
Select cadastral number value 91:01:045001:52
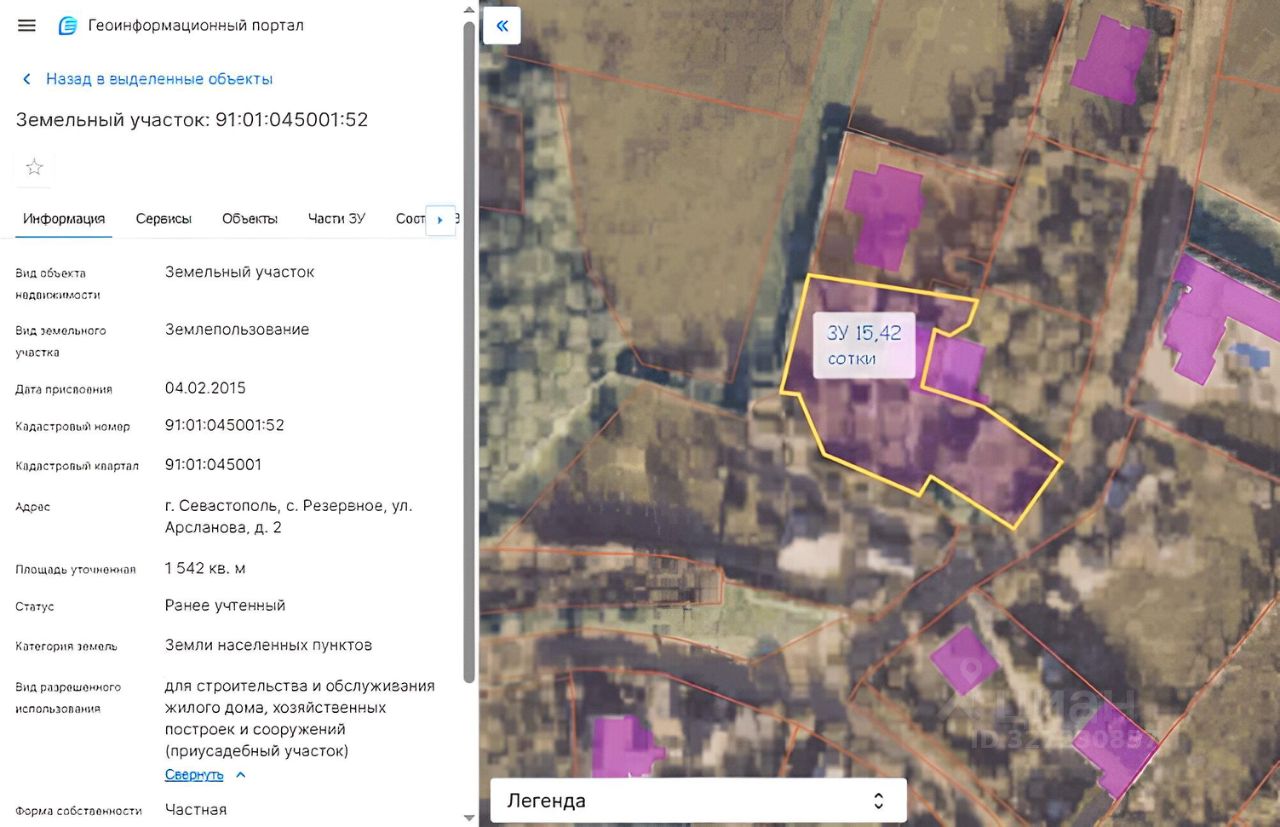[x=225, y=425]
